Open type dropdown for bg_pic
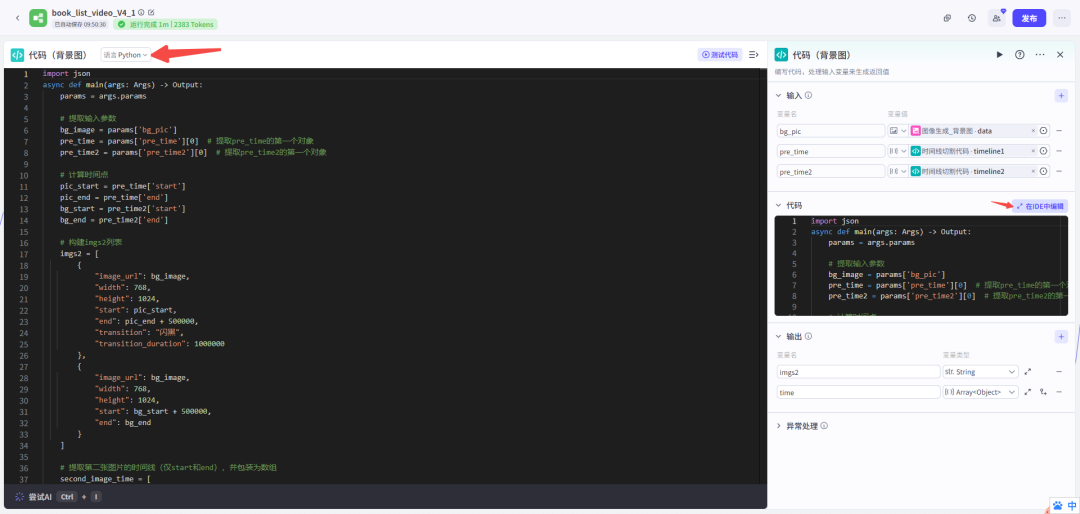The height and width of the screenshot is (514, 1080). click(x=897, y=131)
